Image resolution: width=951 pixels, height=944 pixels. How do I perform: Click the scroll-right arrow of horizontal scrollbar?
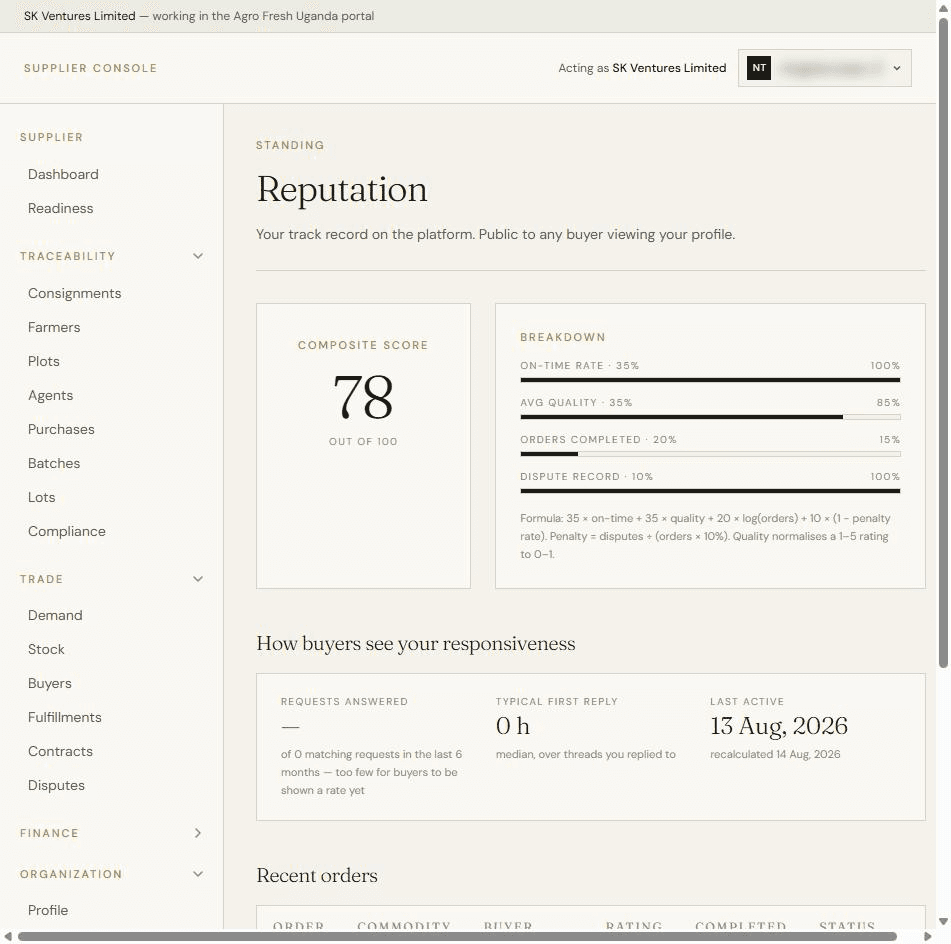click(927, 937)
